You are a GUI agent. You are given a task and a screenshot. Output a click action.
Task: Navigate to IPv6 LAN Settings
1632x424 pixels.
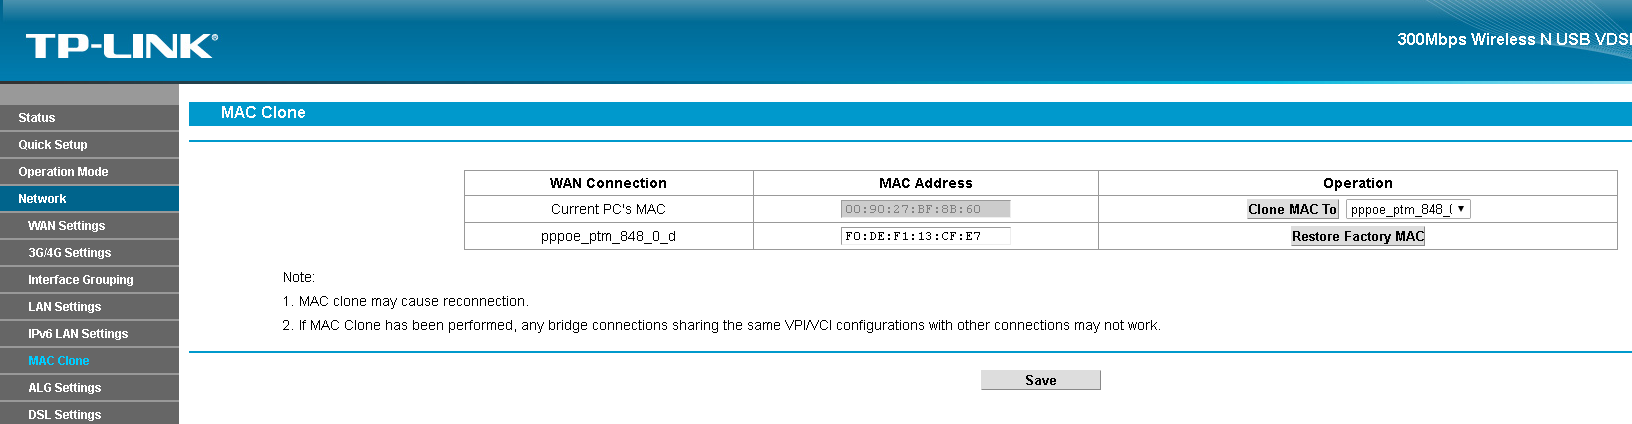(x=78, y=334)
